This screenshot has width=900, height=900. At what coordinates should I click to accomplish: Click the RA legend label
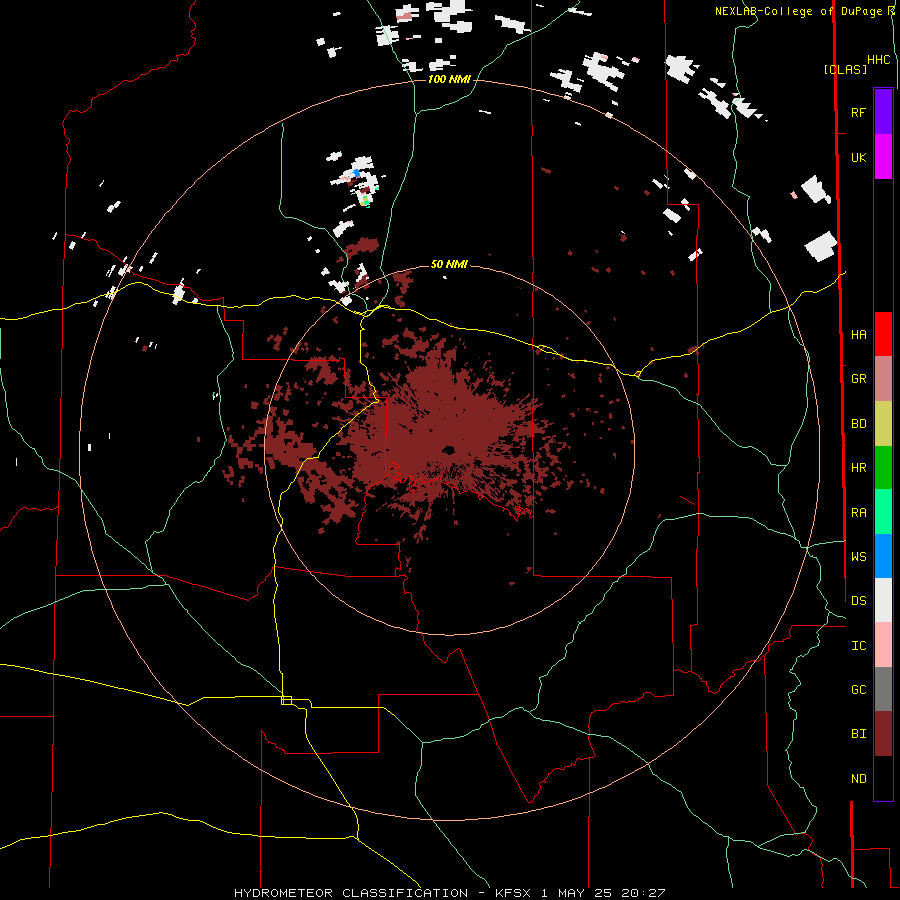(858, 513)
